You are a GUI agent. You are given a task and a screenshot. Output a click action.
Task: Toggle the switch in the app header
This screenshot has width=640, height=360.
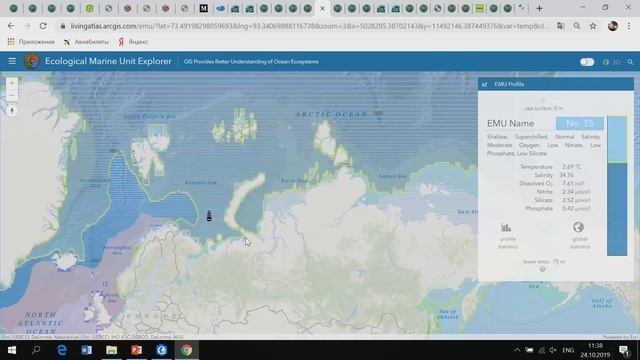click(587, 62)
